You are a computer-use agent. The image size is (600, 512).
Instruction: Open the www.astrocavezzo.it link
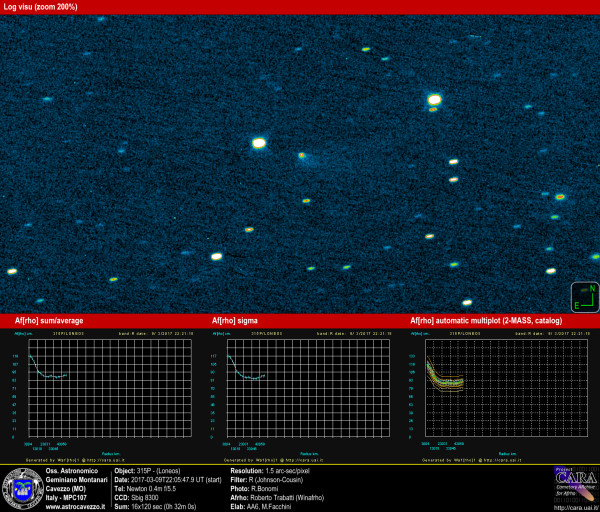point(75,507)
